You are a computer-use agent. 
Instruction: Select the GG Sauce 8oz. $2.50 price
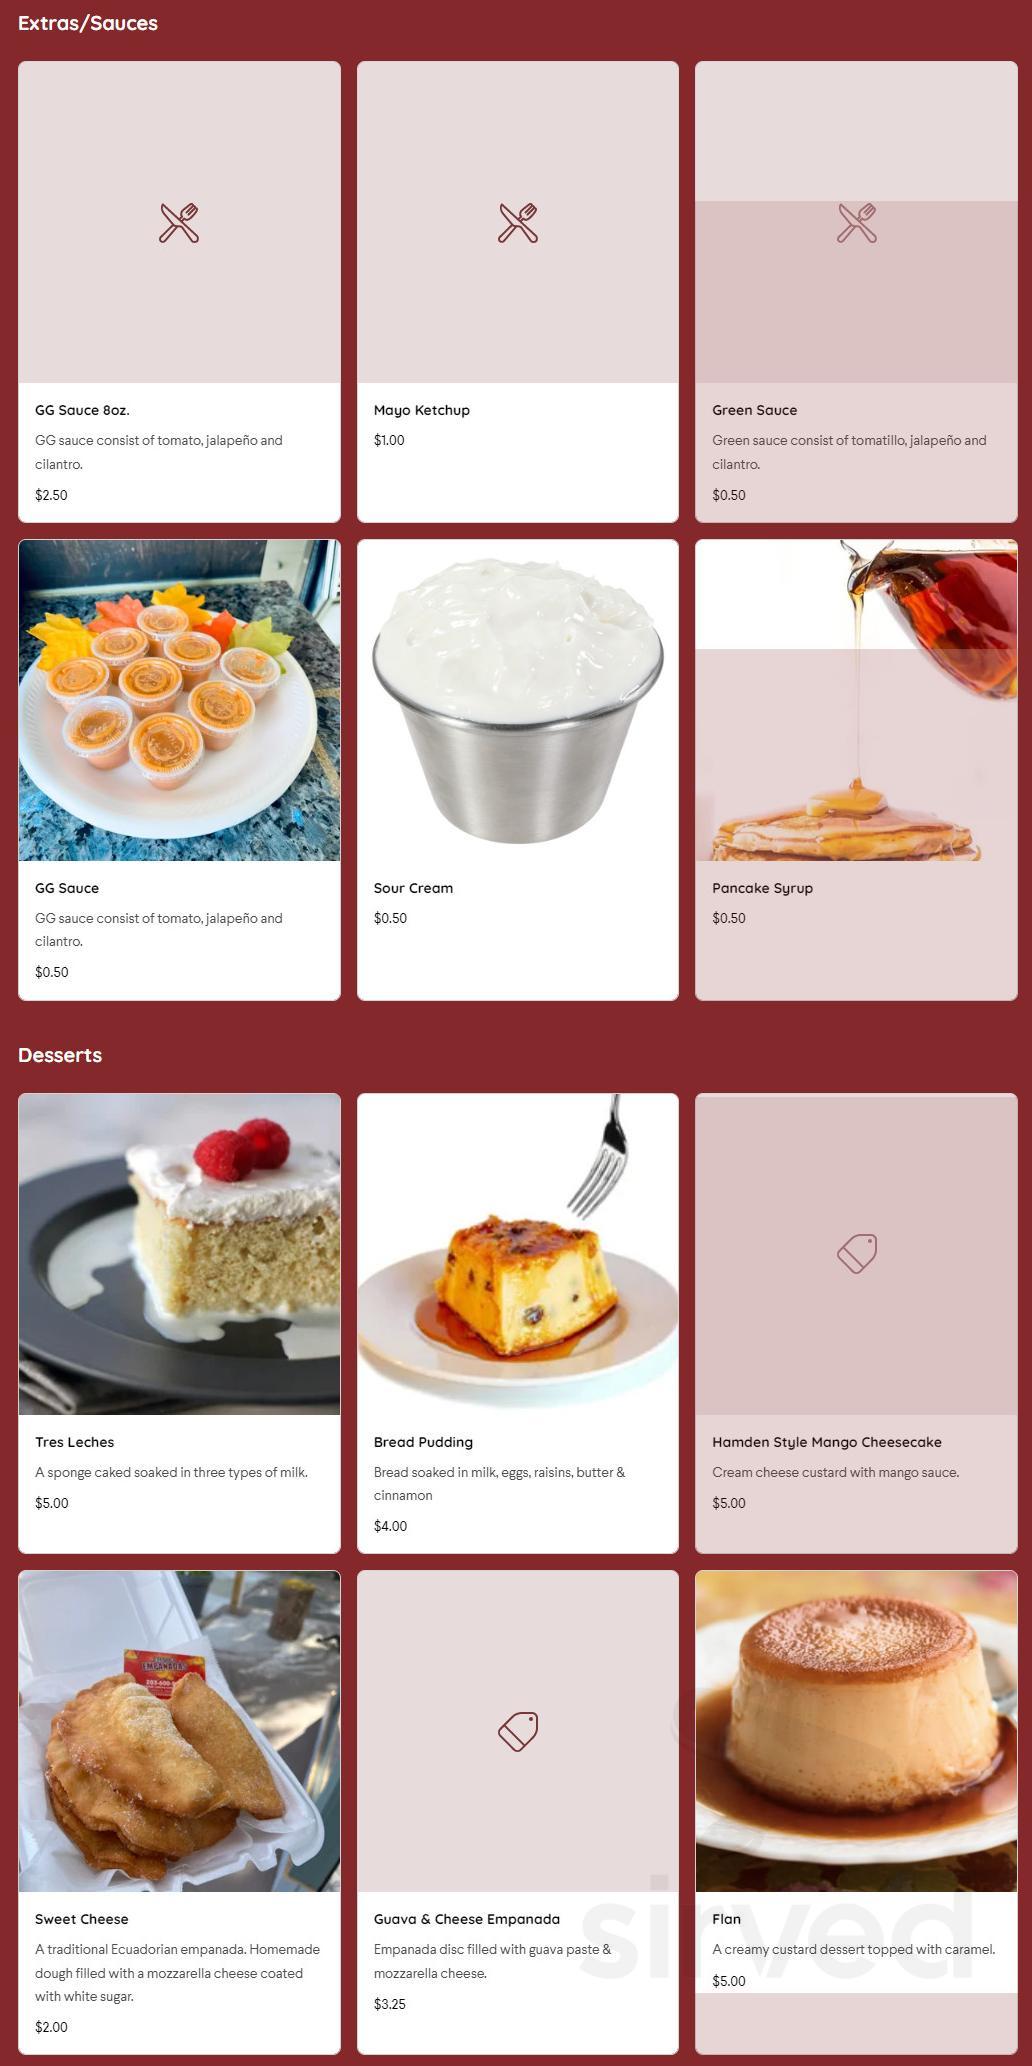point(51,495)
